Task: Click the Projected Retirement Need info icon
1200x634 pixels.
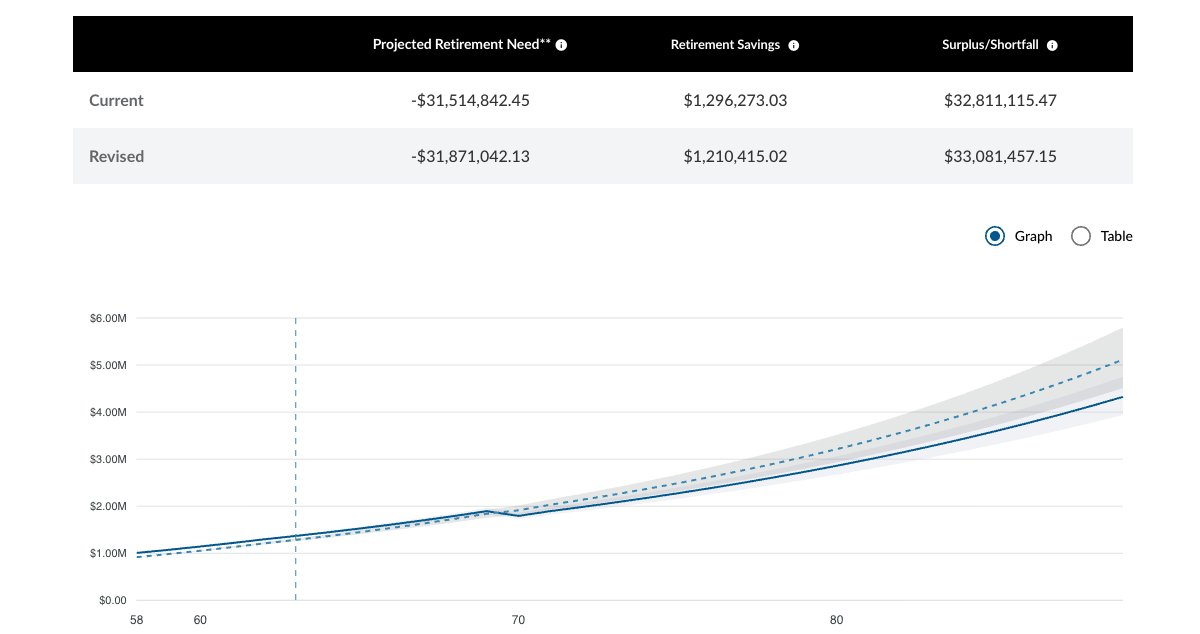Action: (x=562, y=44)
